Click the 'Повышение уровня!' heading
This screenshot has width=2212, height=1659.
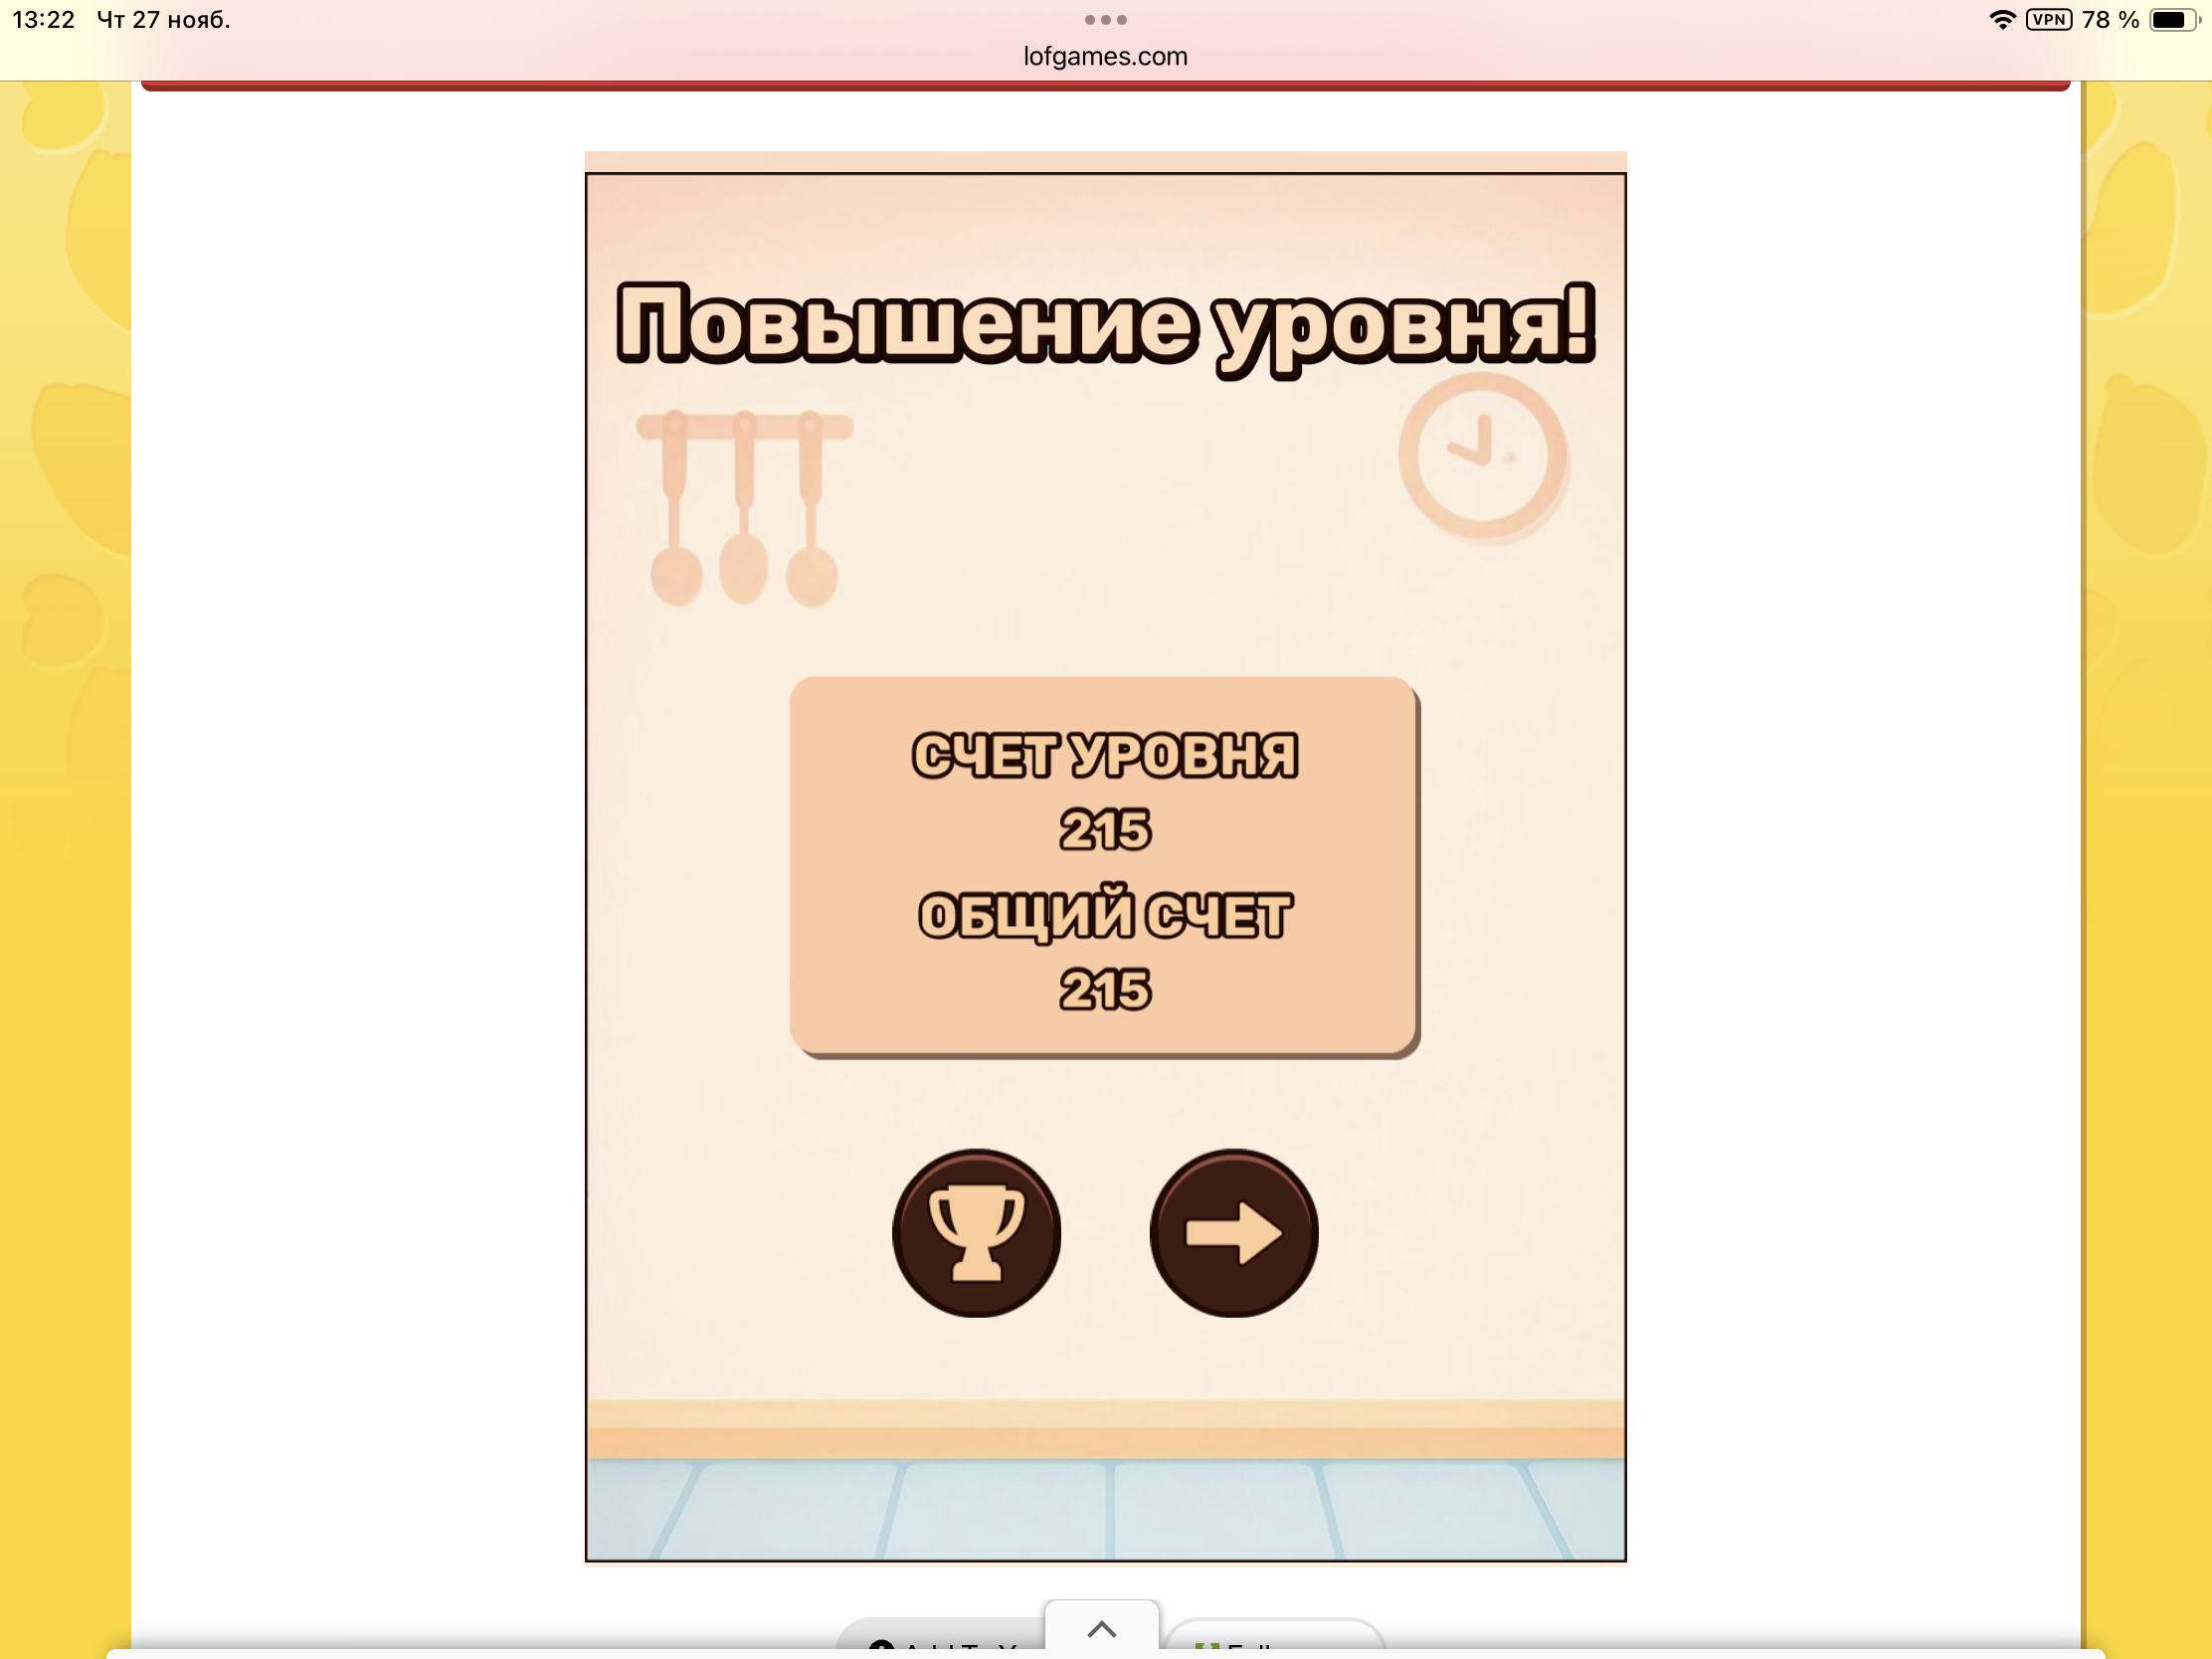[1105, 323]
